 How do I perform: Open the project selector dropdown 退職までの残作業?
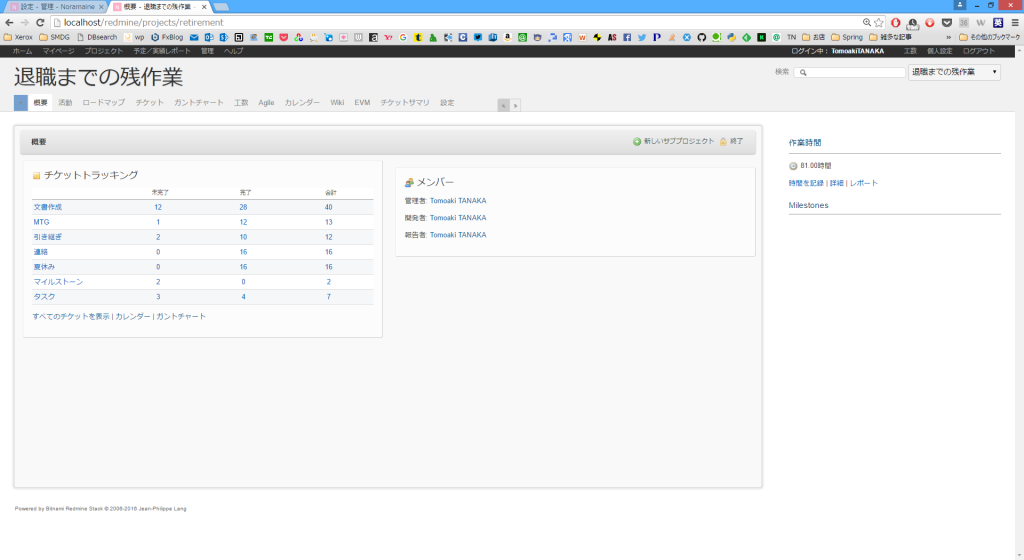pos(953,72)
